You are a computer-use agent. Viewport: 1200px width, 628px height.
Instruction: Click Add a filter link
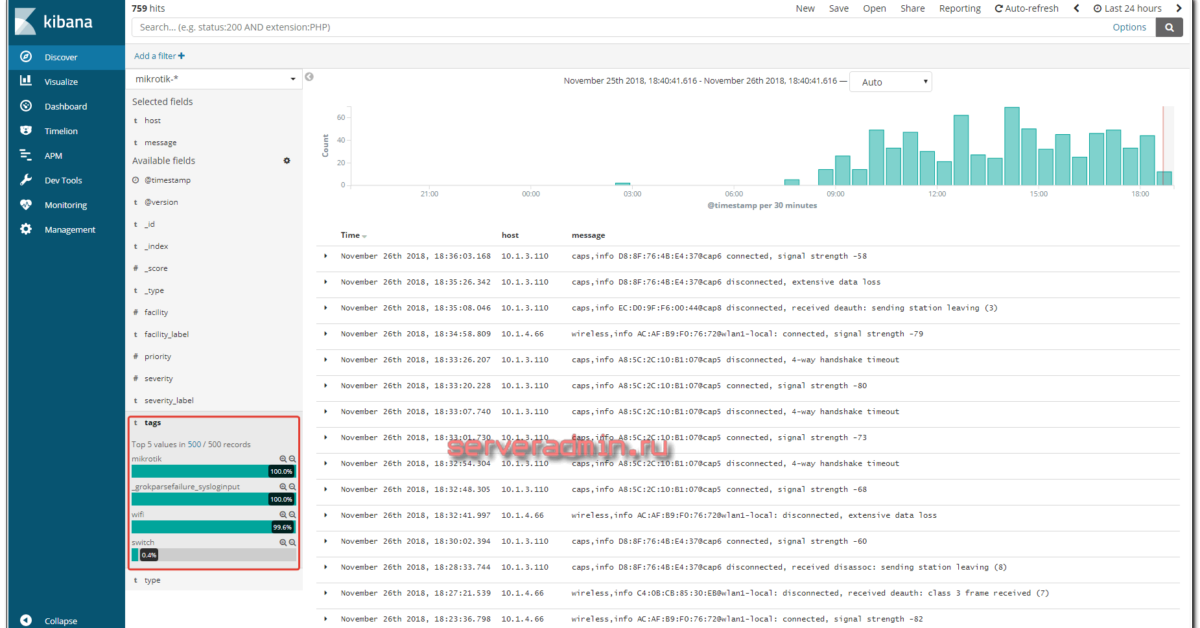point(159,56)
